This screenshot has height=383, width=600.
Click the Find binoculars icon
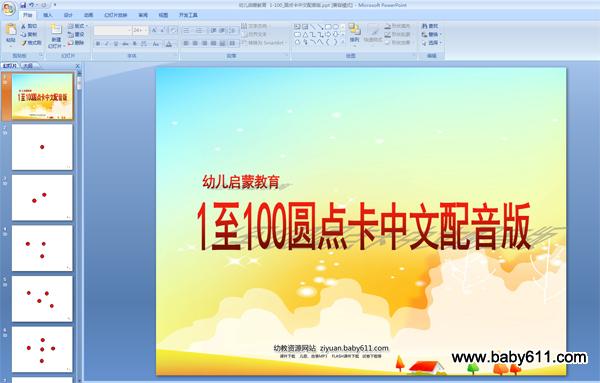(x=424, y=26)
